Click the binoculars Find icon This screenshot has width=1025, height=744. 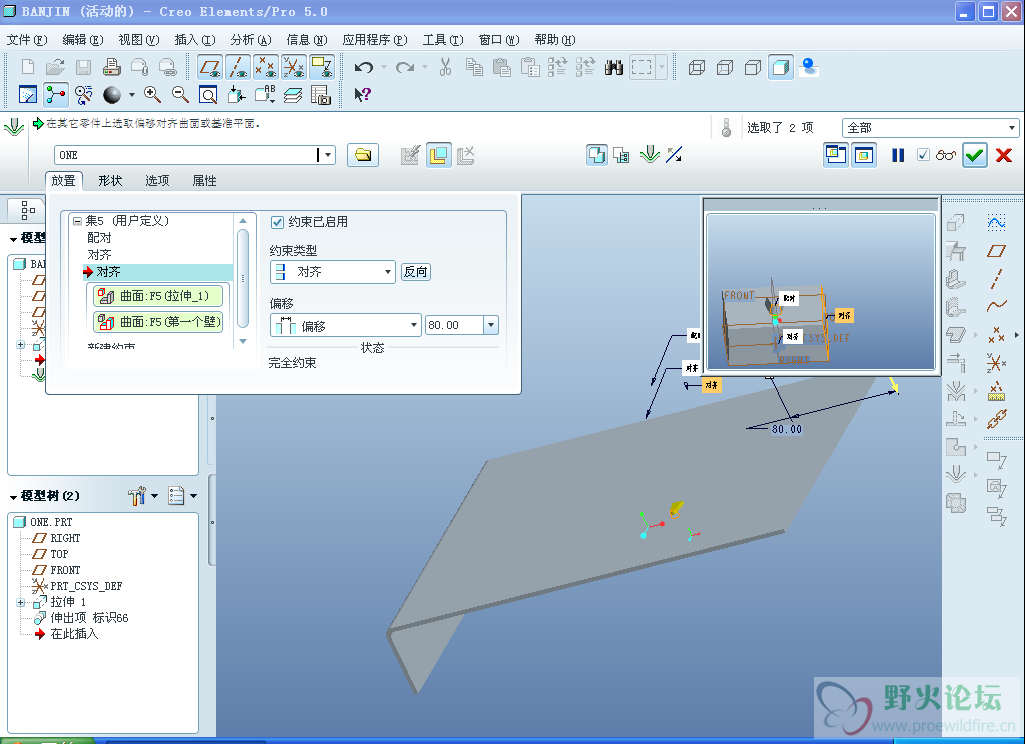pyautogui.click(x=613, y=67)
